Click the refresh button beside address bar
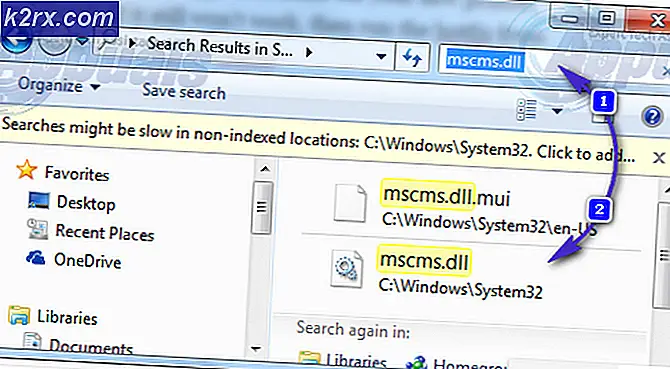670x369 pixels. [412, 58]
